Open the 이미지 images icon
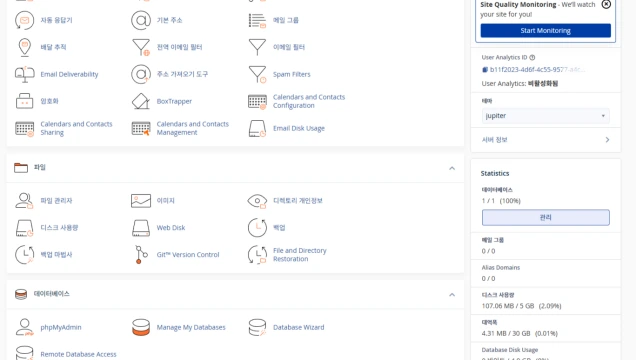Screen dimensions: 636x360 click(x=141, y=201)
